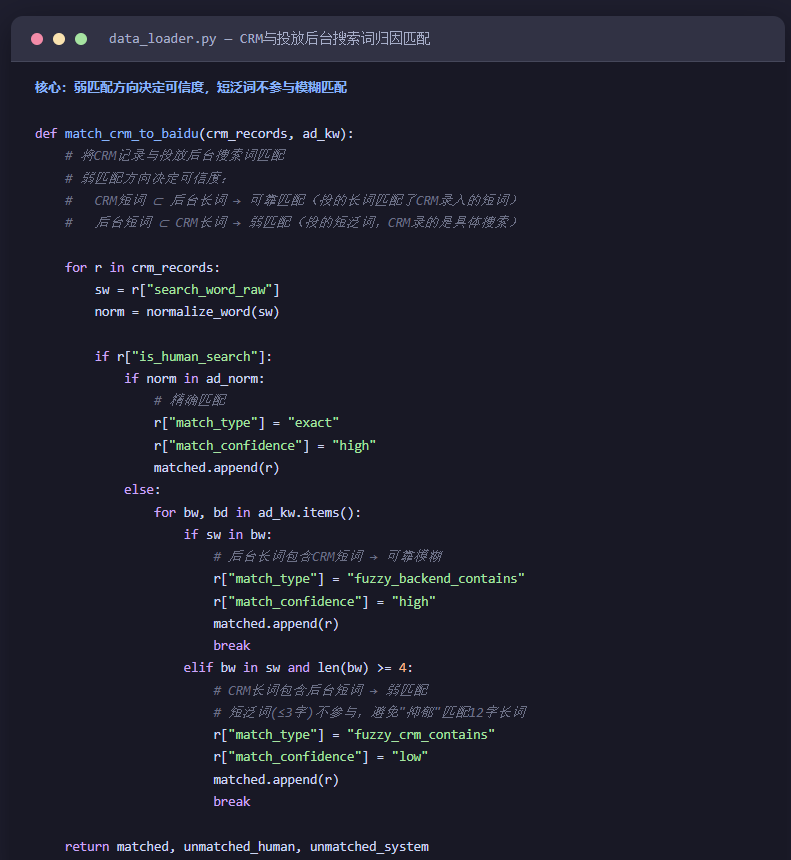
Task: Click the line if norm in ad_norm
Action: click(194, 379)
